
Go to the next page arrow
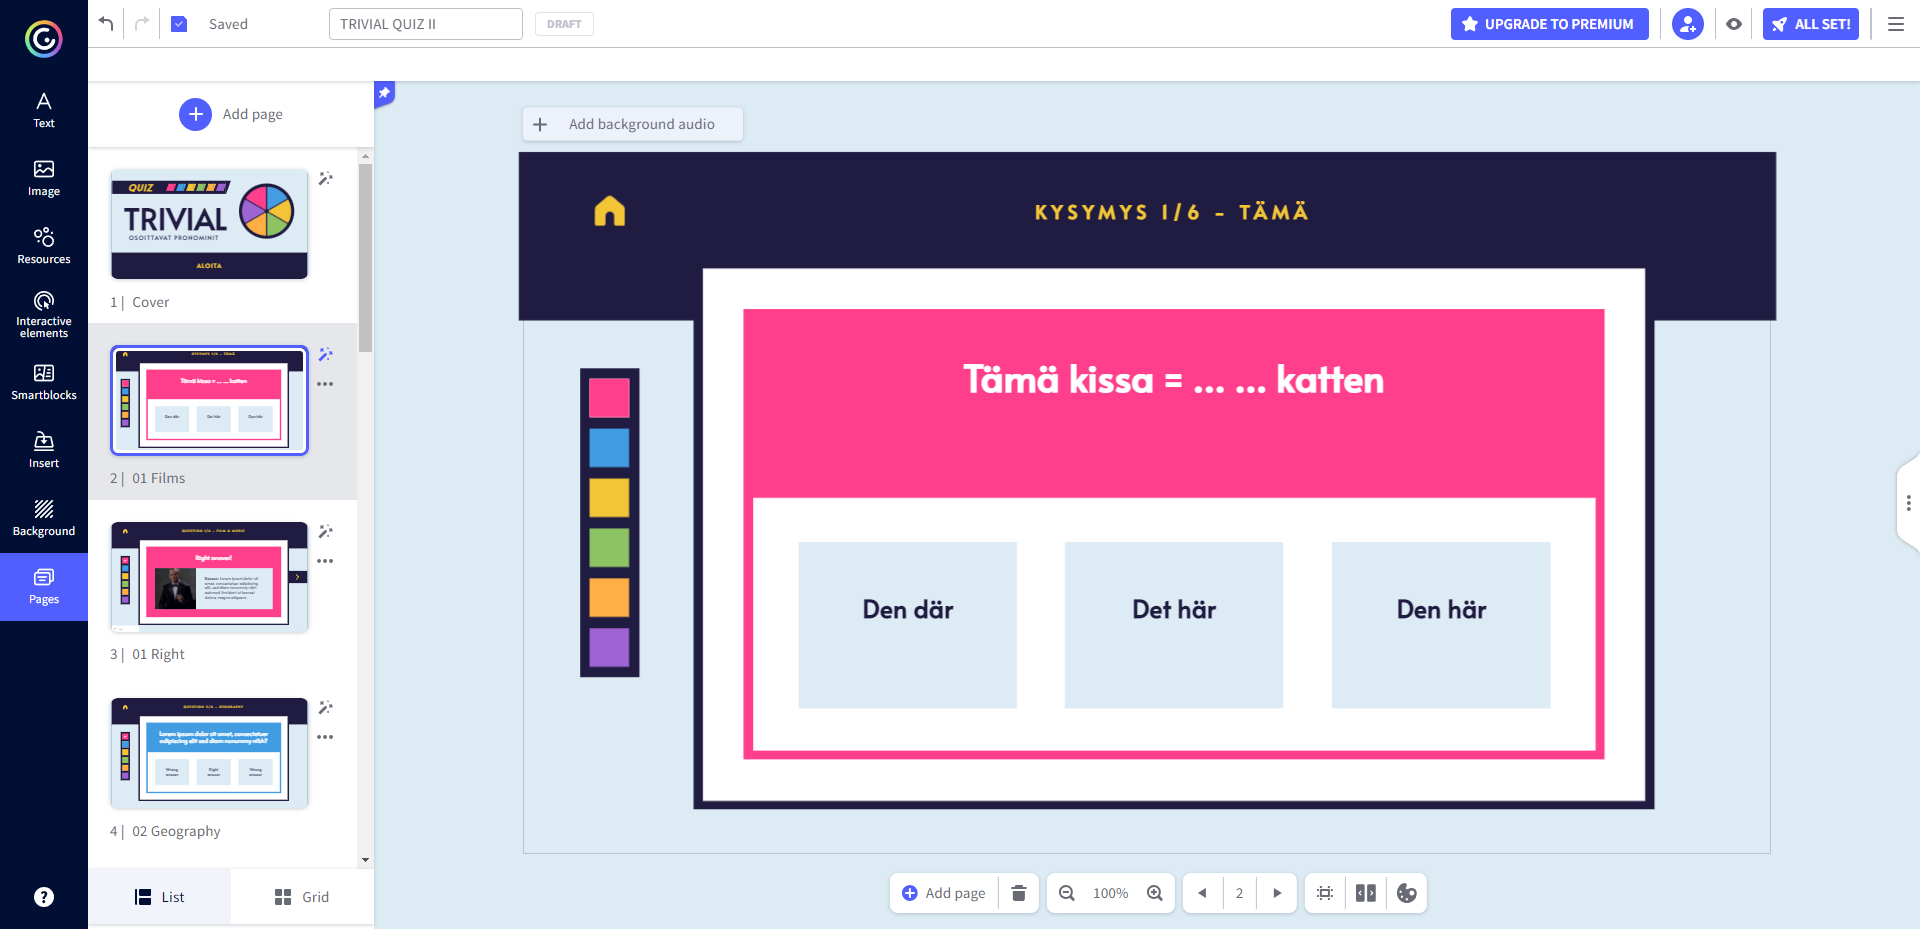click(1277, 893)
